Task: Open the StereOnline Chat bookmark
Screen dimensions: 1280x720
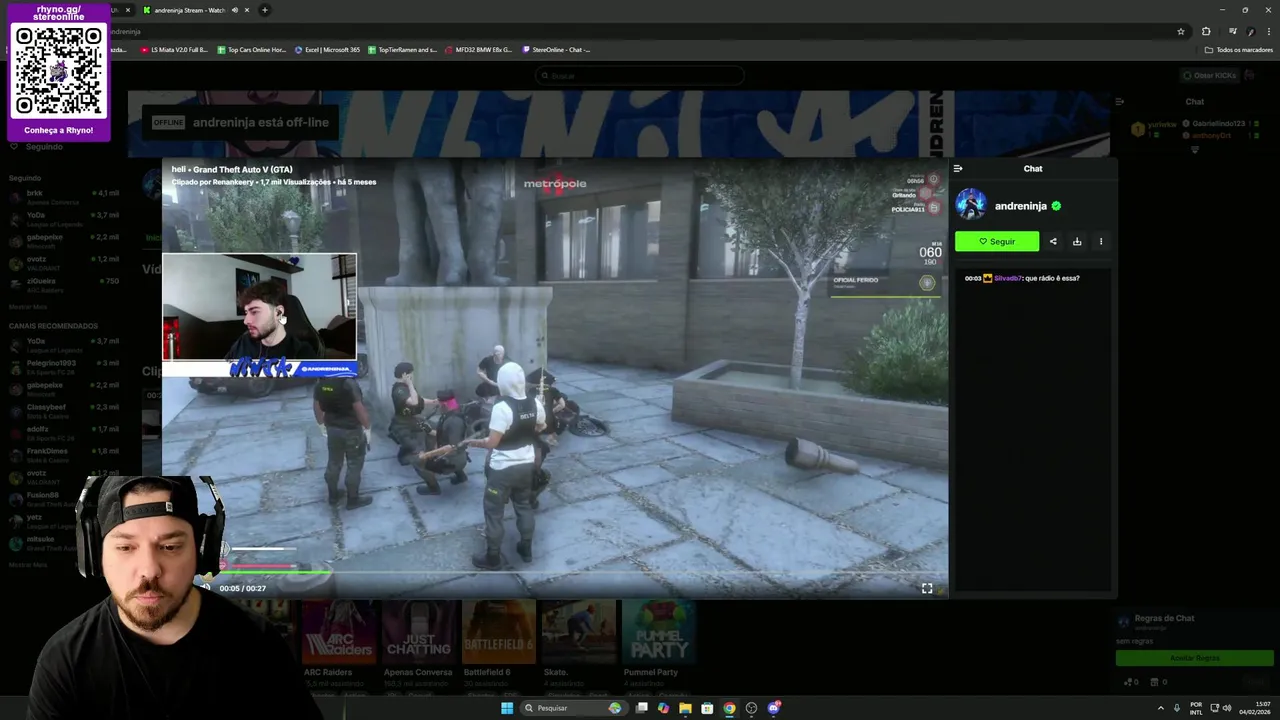Action: (x=556, y=50)
